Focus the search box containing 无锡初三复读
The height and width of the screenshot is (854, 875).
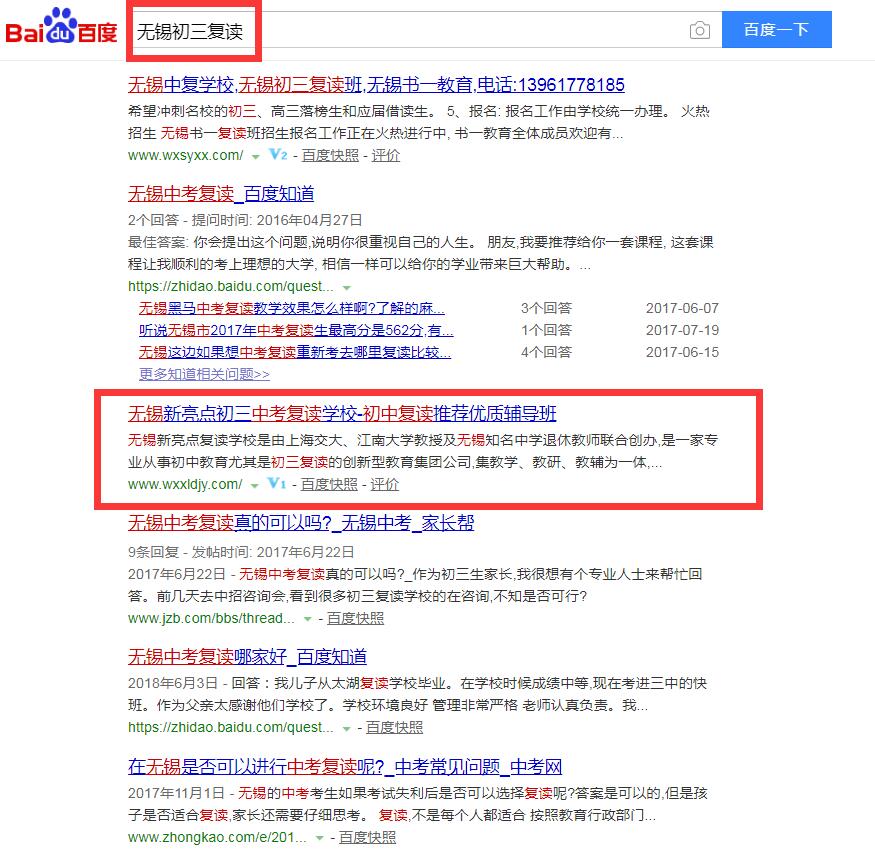click(400, 31)
